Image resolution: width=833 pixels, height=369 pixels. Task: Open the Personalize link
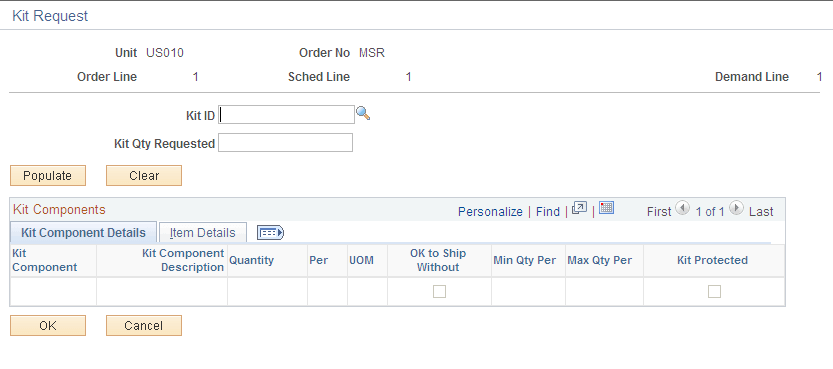pyautogui.click(x=490, y=212)
